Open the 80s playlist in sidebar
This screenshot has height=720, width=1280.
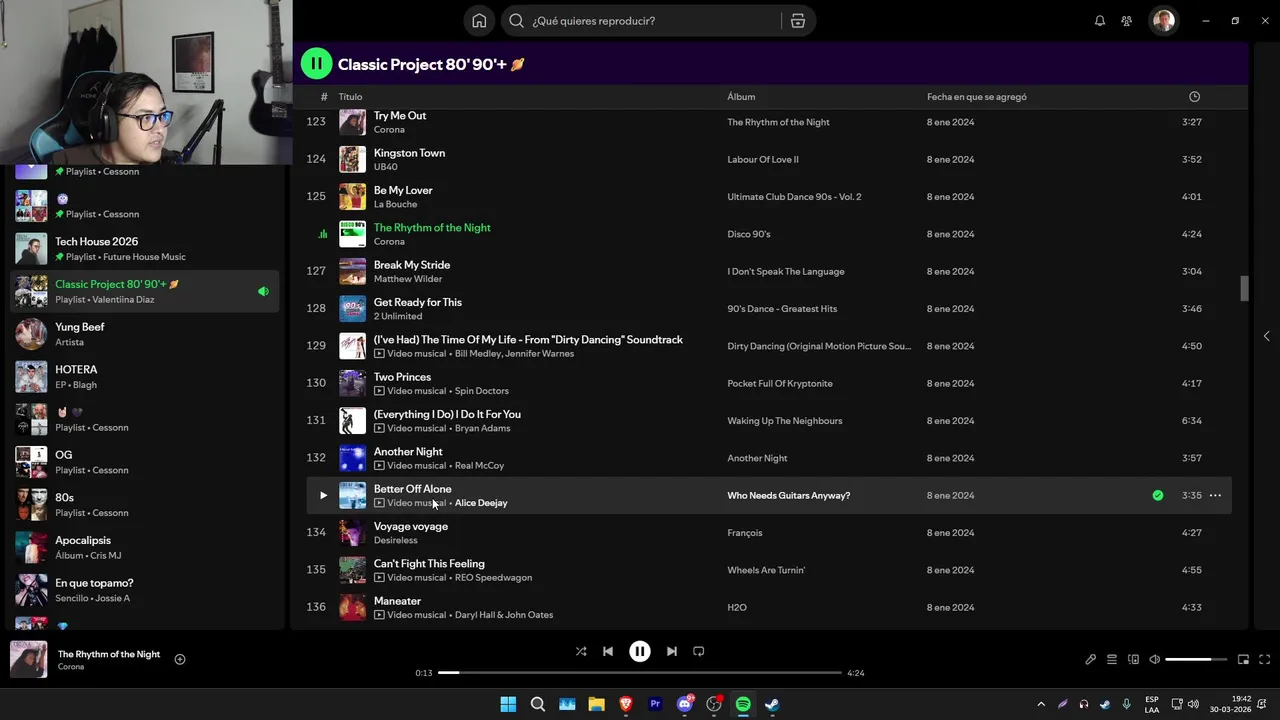(146, 505)
